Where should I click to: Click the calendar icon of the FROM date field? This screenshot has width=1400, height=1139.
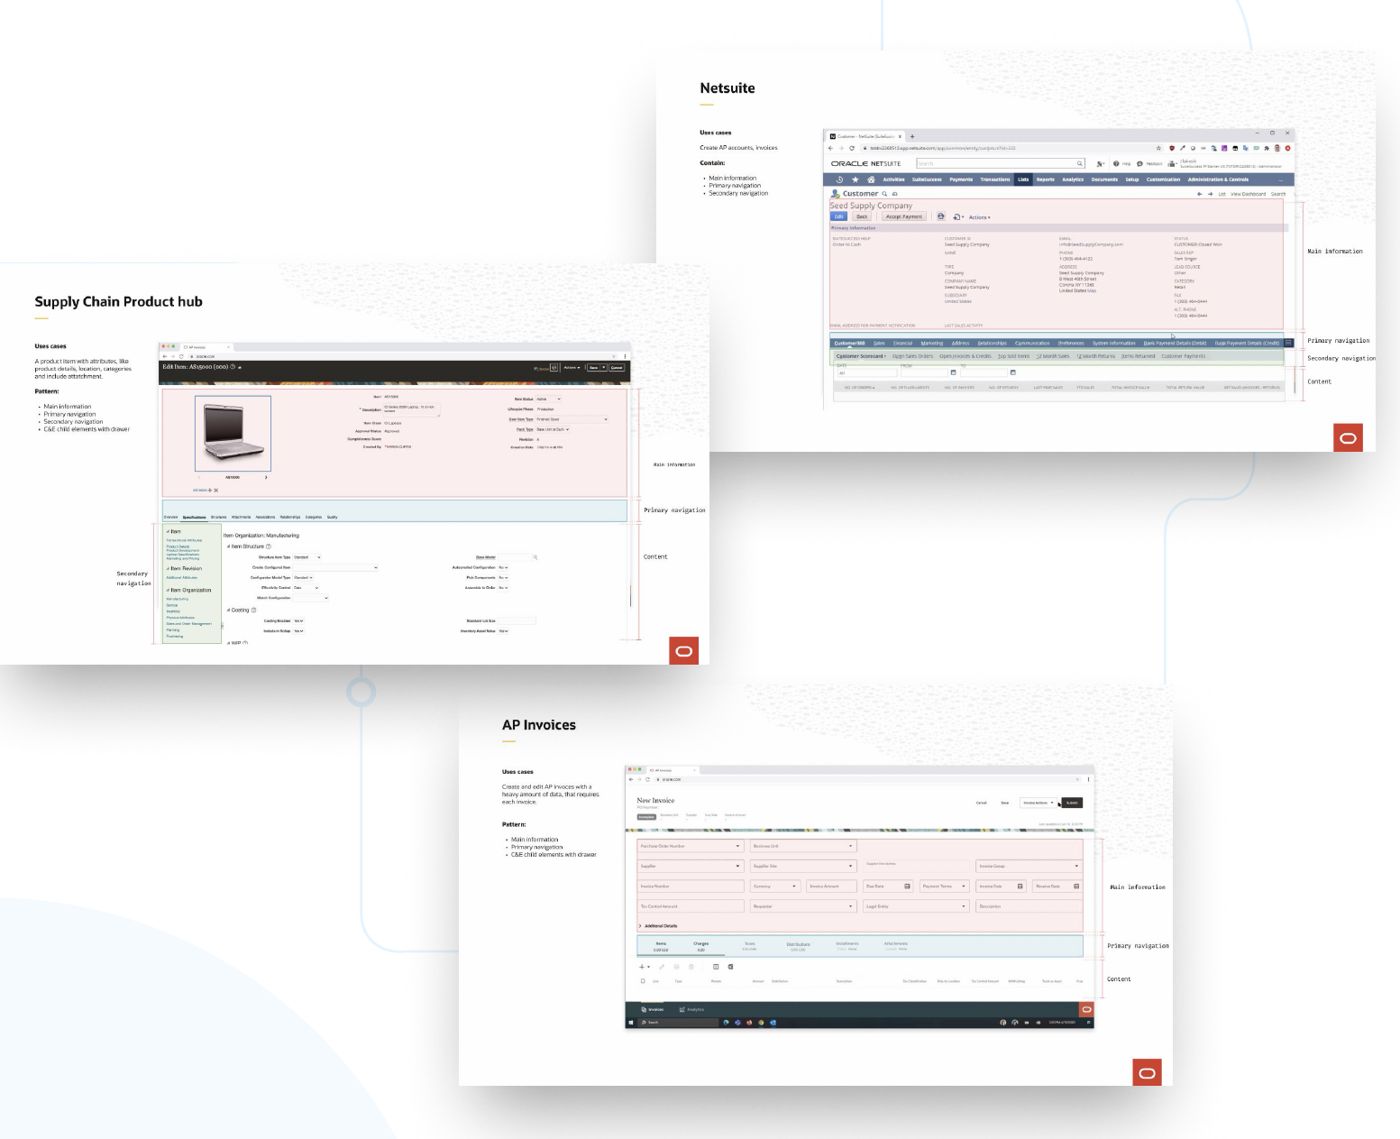pyautogui.click(x=953, y=372)
